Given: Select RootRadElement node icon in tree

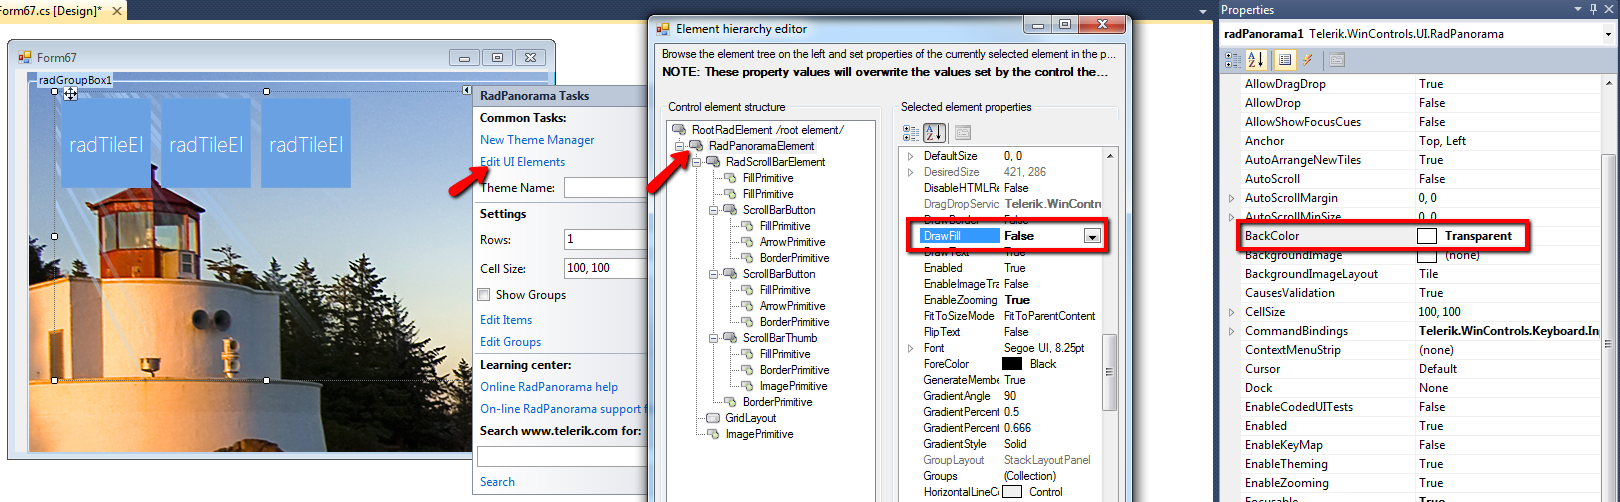Looking at the screenshot, I should click(x=679, y=130).
